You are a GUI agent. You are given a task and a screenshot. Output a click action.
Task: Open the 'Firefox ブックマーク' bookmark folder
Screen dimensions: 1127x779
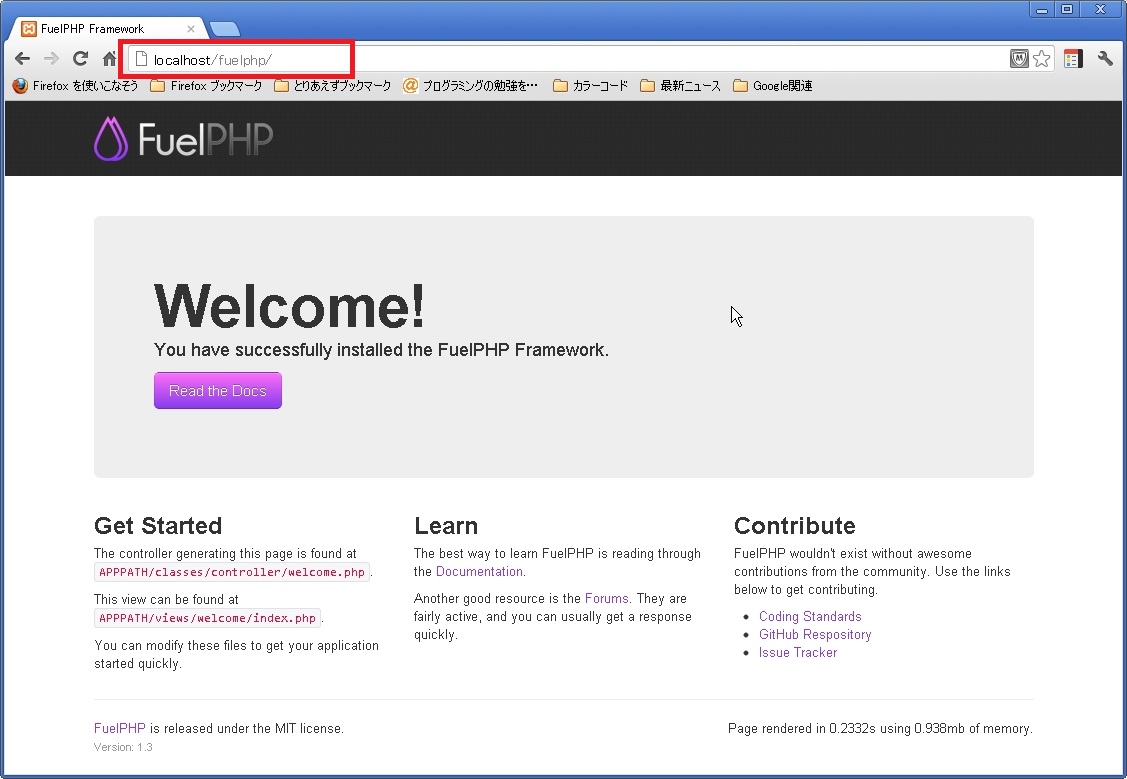[206, 86]
